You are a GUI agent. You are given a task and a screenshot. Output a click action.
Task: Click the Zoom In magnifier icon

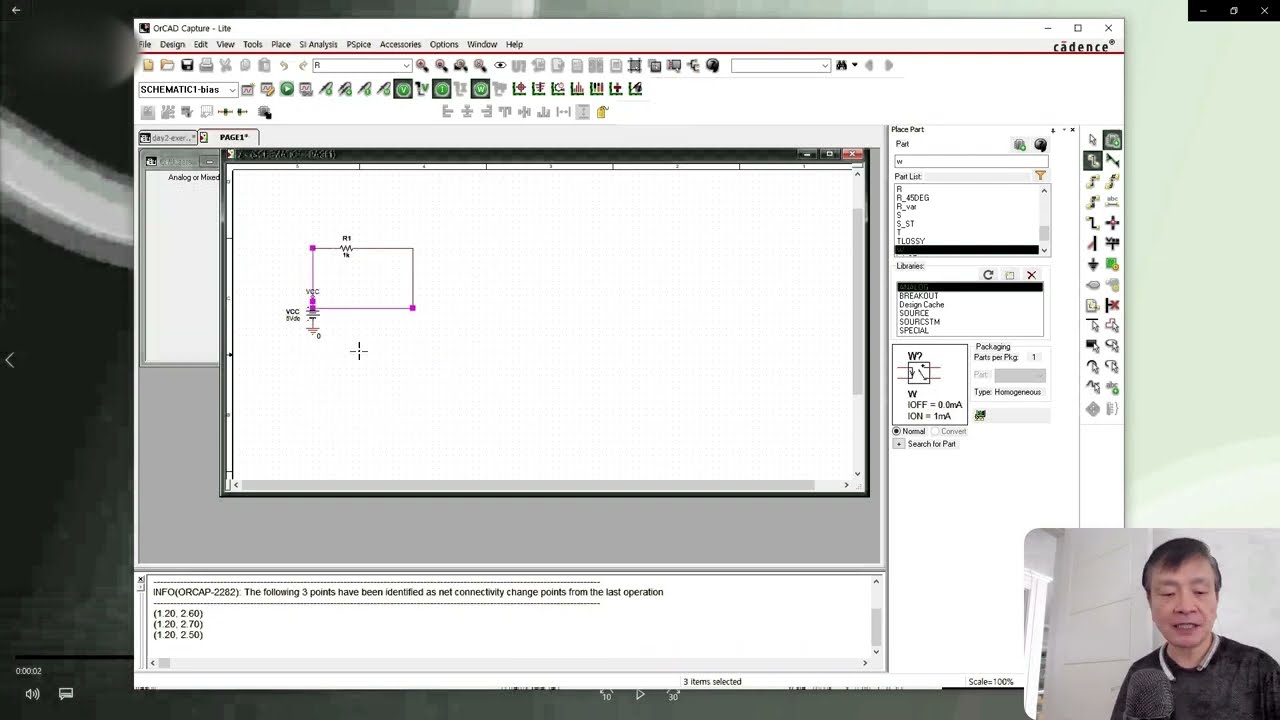pyautogui.click(x=422, y=65)
